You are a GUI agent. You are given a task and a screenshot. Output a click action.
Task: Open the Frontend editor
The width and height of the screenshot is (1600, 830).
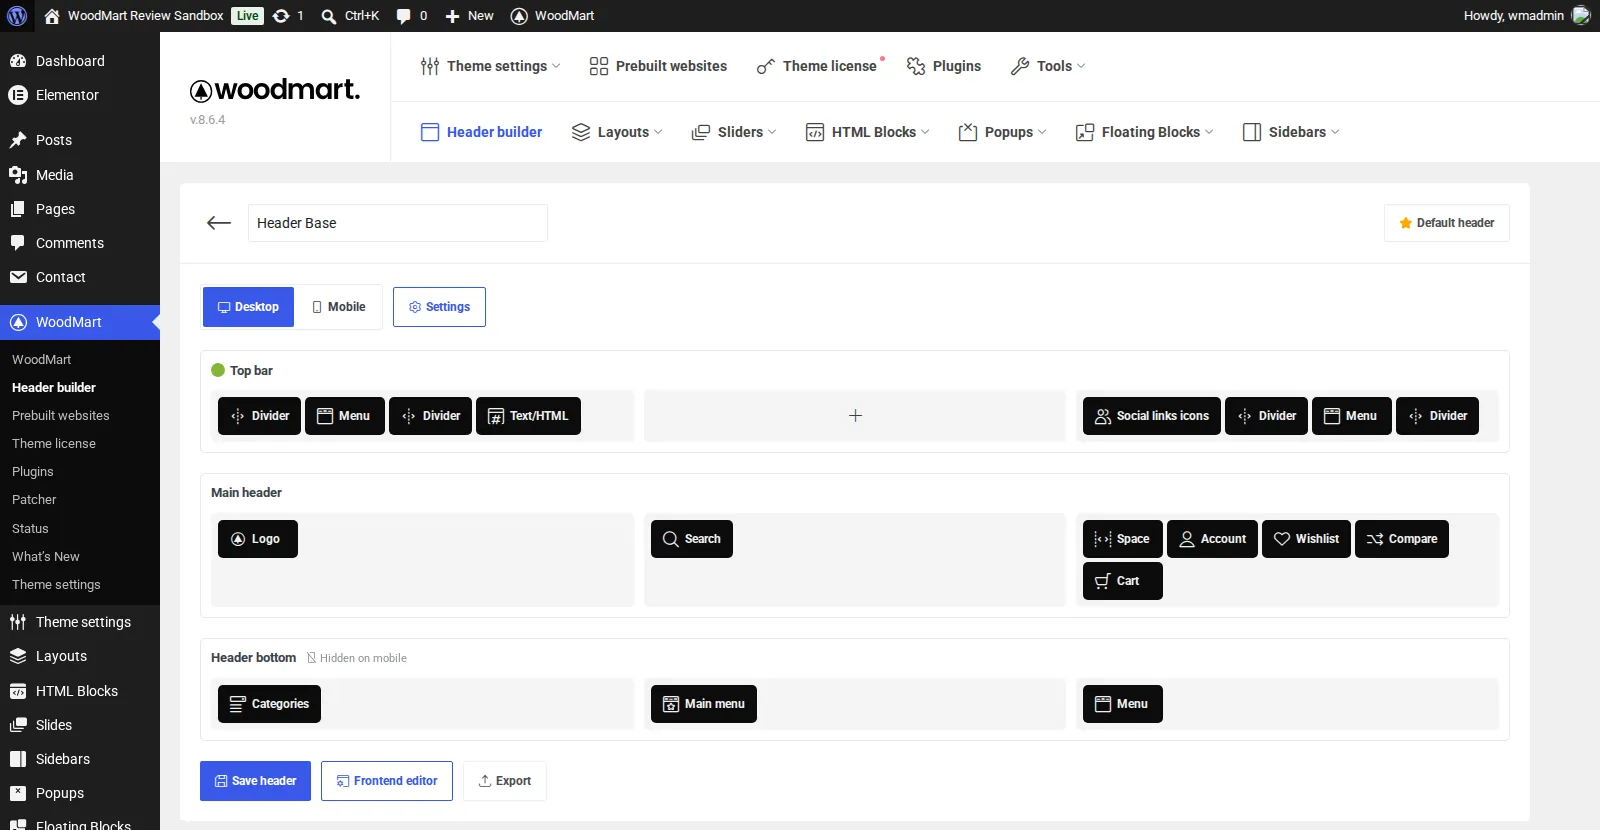tap(387, 781)
